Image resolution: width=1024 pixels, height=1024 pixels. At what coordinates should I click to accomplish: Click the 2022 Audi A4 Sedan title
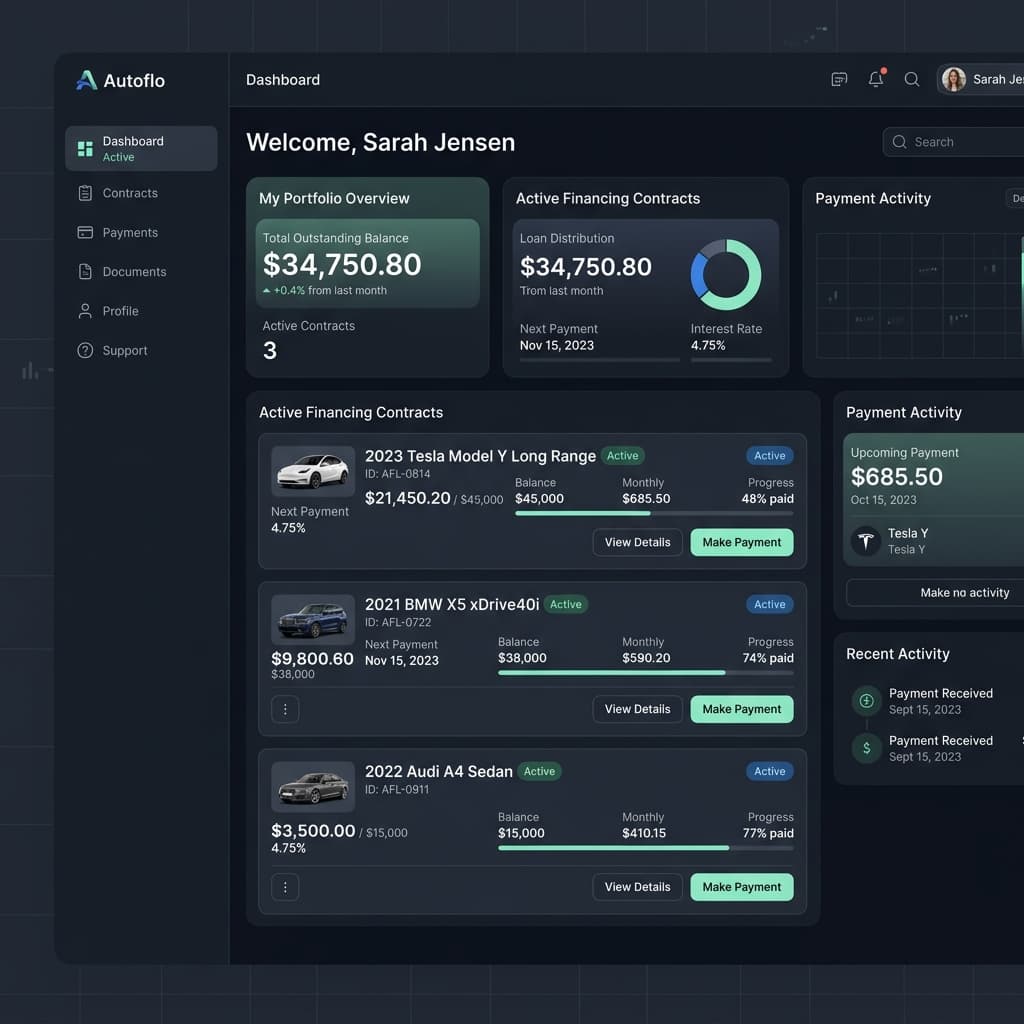pos(439,771)
